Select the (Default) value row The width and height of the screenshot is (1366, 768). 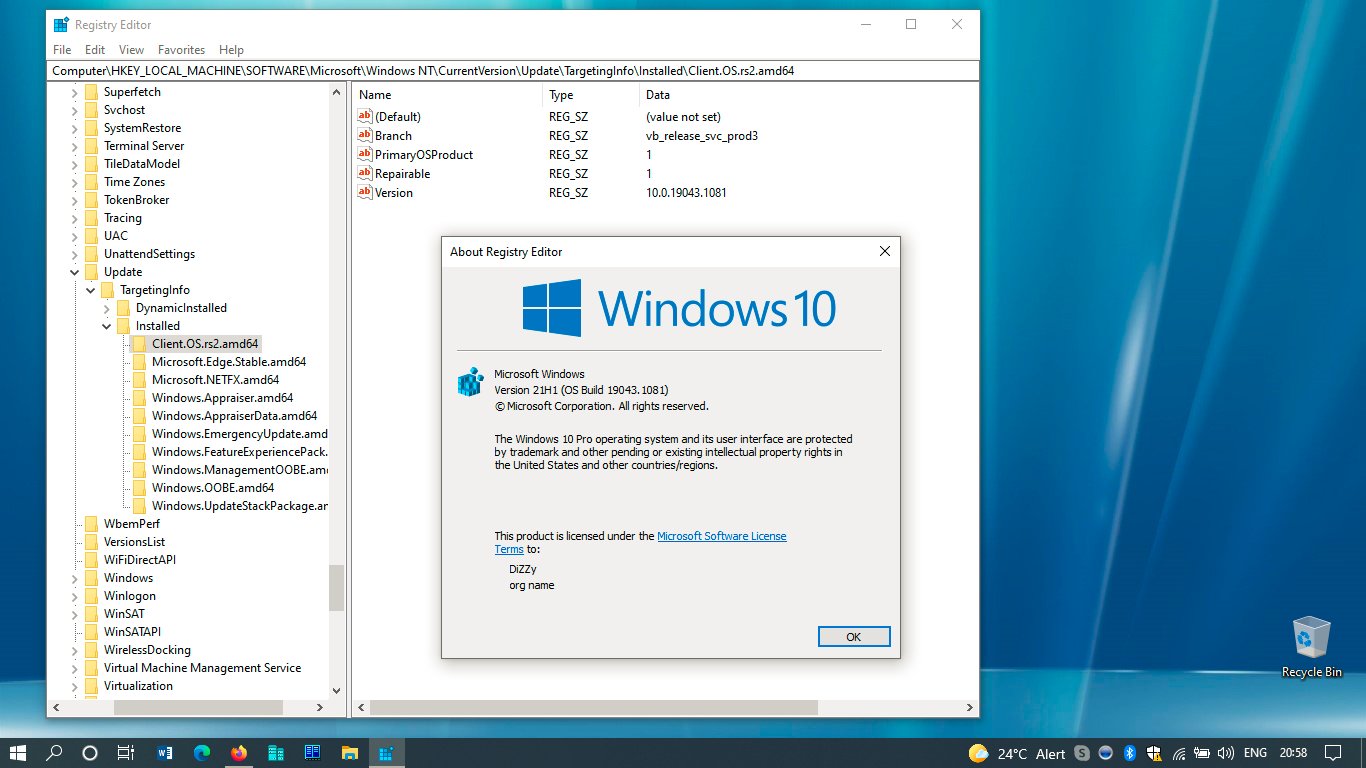[398, 117]
